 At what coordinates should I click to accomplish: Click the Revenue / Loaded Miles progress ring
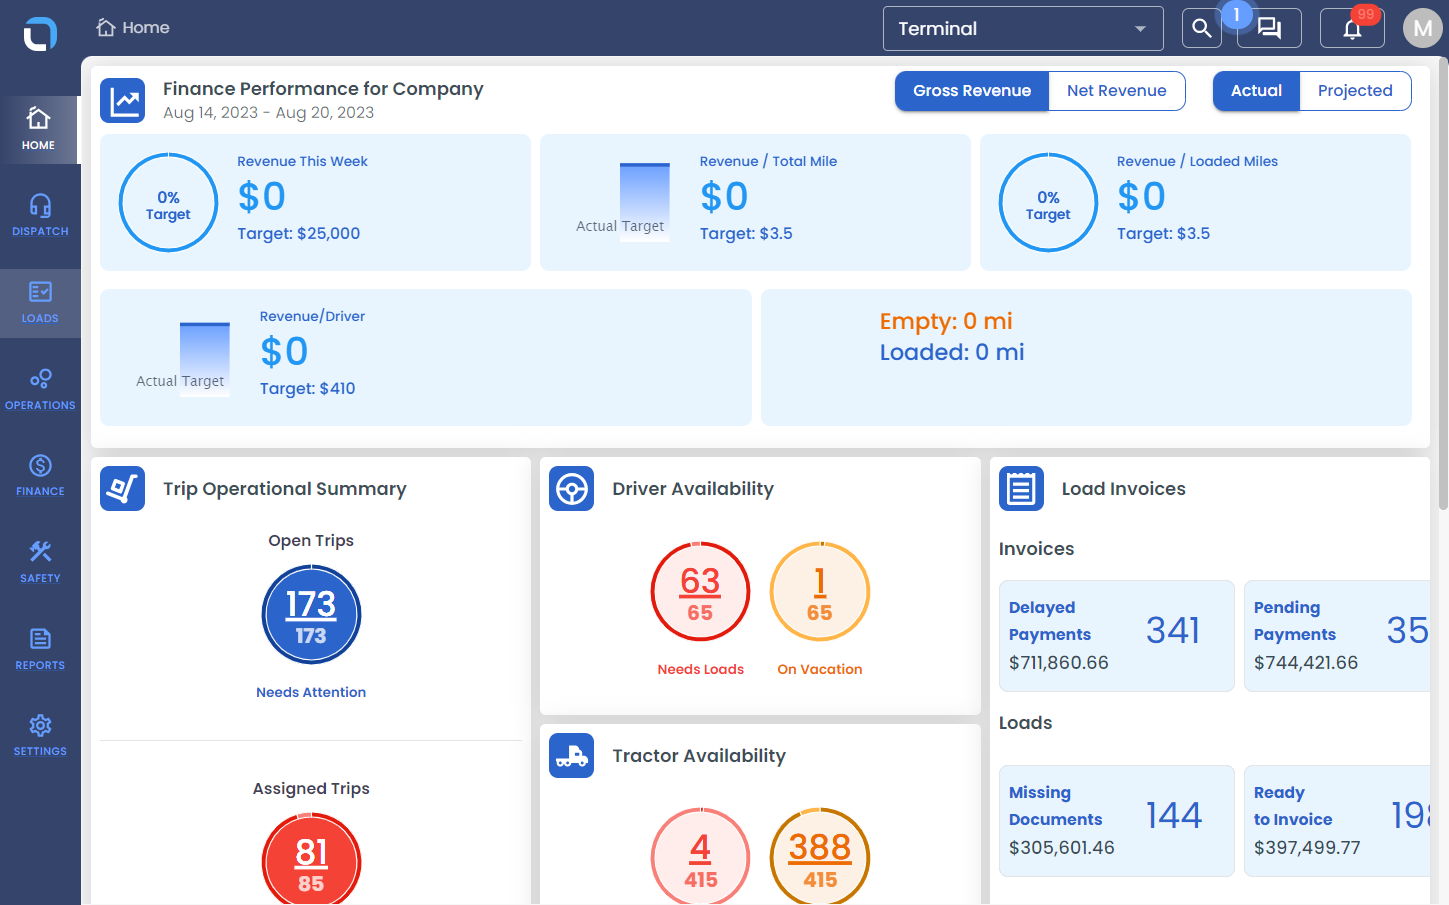pos(1048,203)
